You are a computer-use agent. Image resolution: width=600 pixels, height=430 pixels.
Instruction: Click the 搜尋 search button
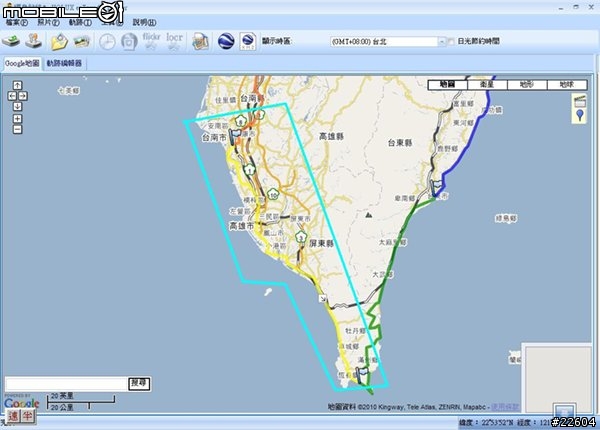coord(139,384)
